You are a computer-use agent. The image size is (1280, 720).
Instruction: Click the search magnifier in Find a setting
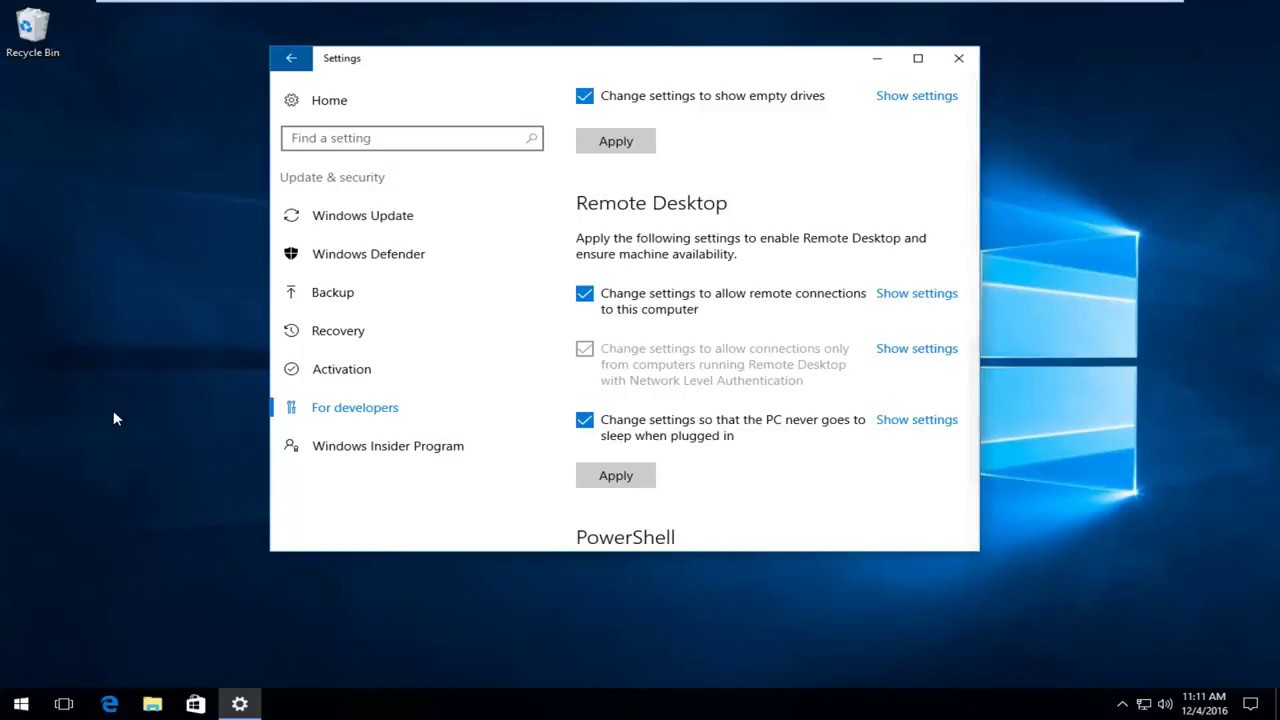pos(531,138)
